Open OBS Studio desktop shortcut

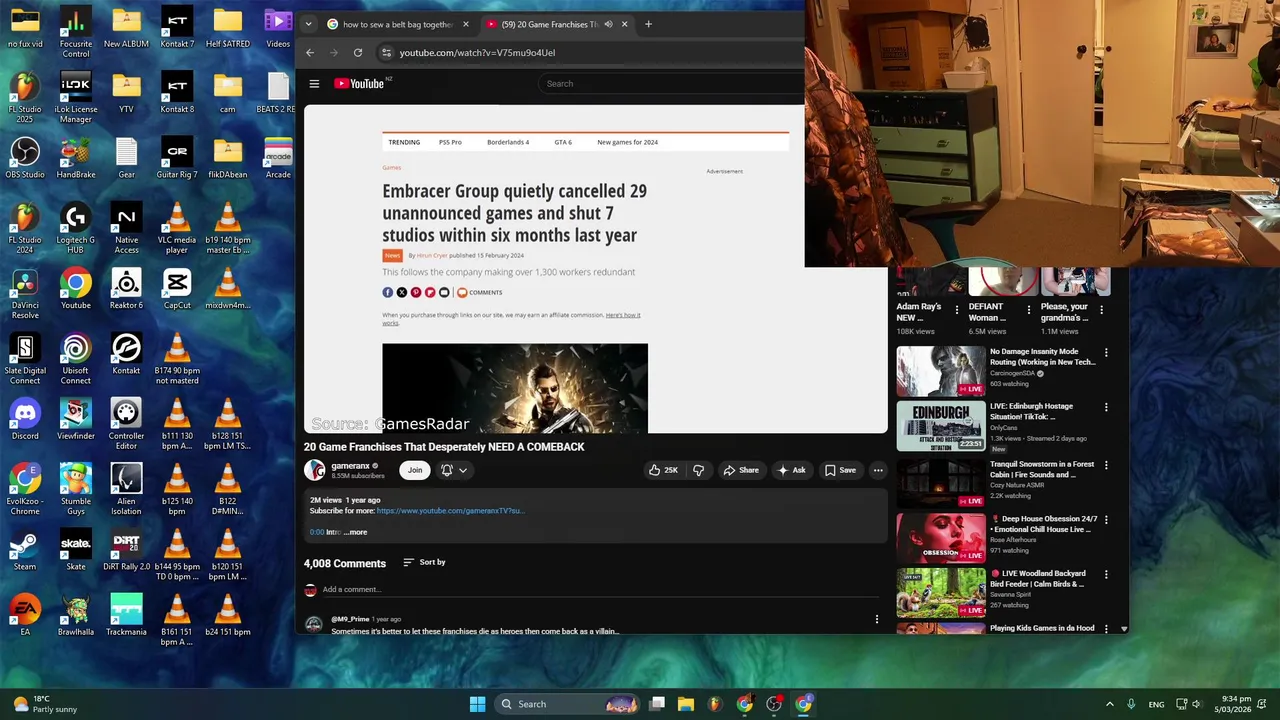pyautogui.click(x=25, y=159)
